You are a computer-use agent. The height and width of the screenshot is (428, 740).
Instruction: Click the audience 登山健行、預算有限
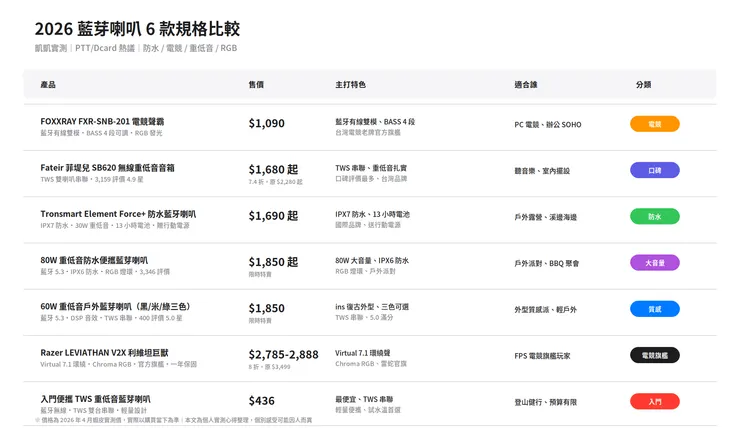coord(546,402)
